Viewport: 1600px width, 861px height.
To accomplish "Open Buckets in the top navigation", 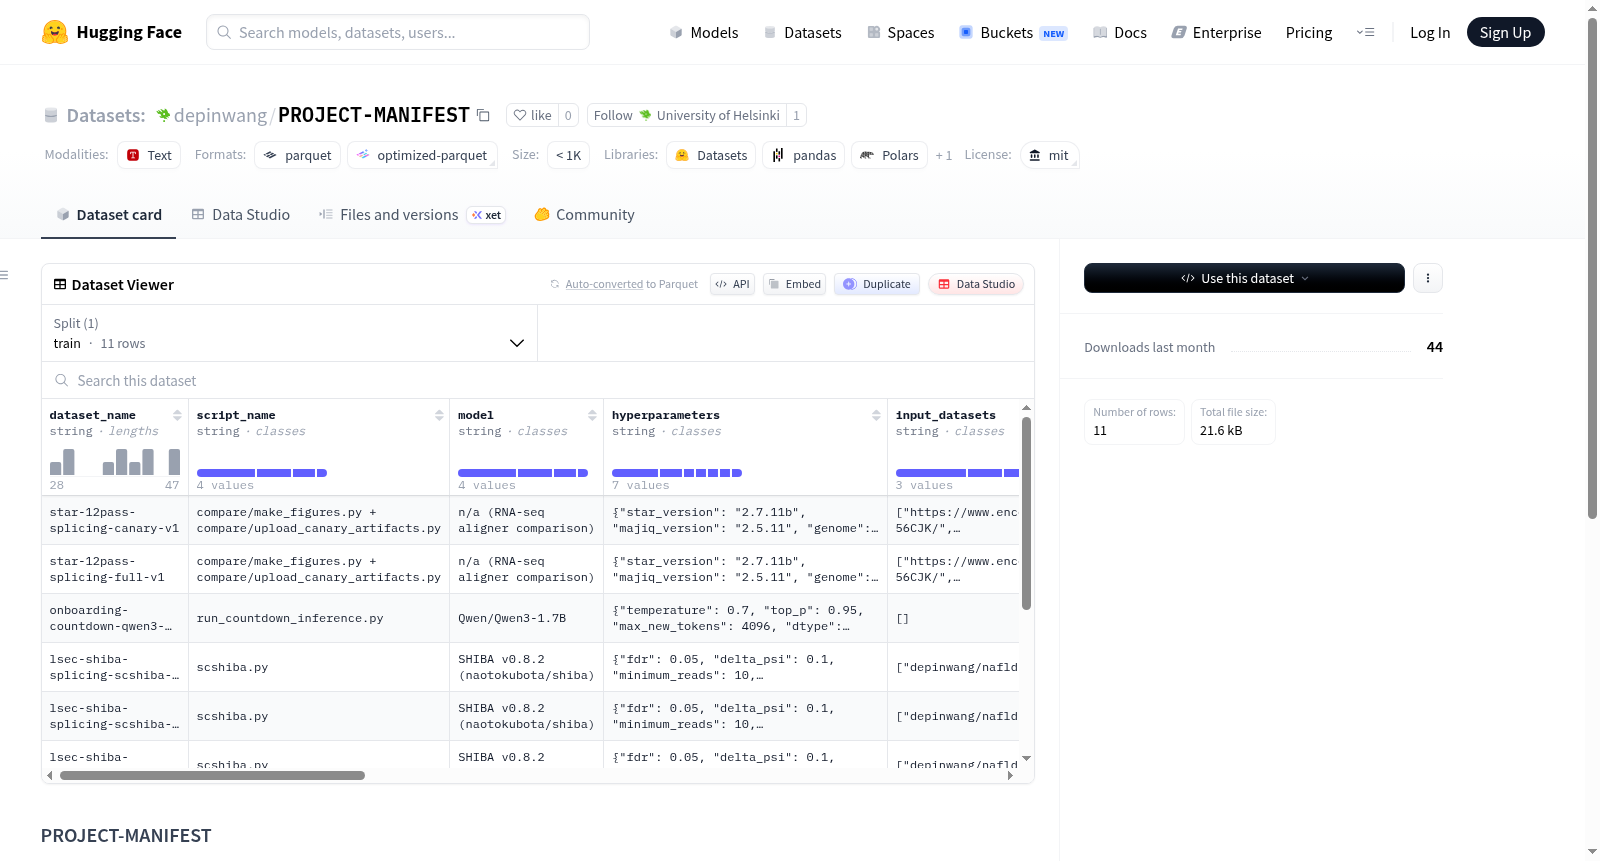I will [x=1013, y=32].
